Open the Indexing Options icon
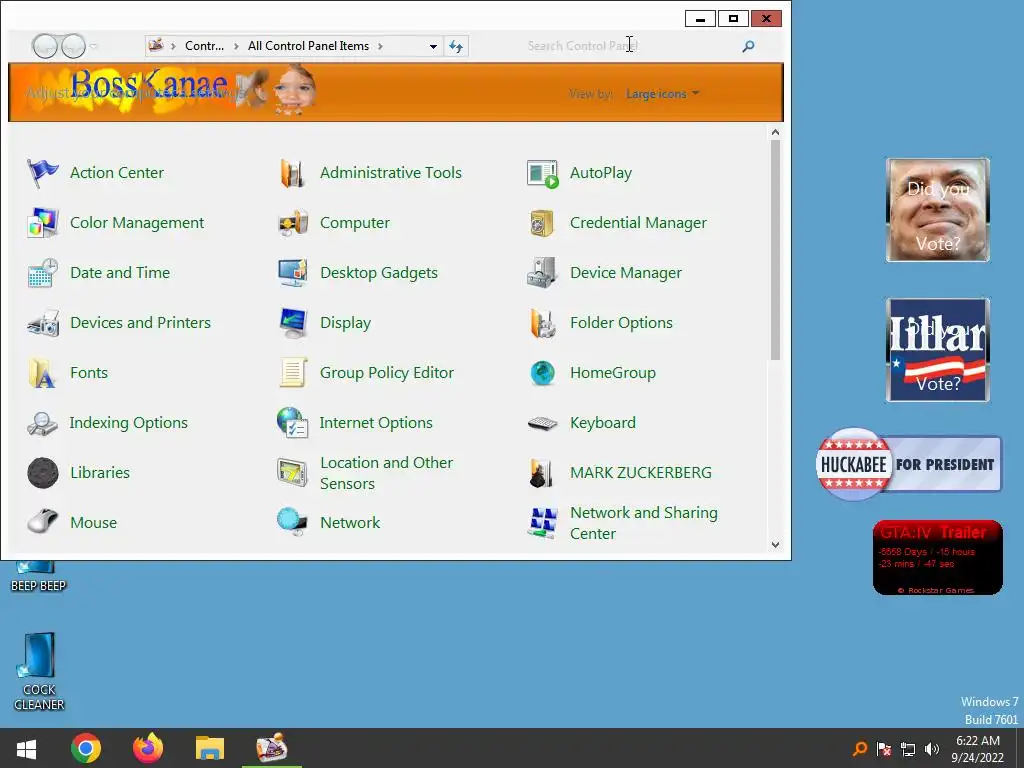Image resolution: width=1024 pixels, height=768 pixels. tap(42, 423)
